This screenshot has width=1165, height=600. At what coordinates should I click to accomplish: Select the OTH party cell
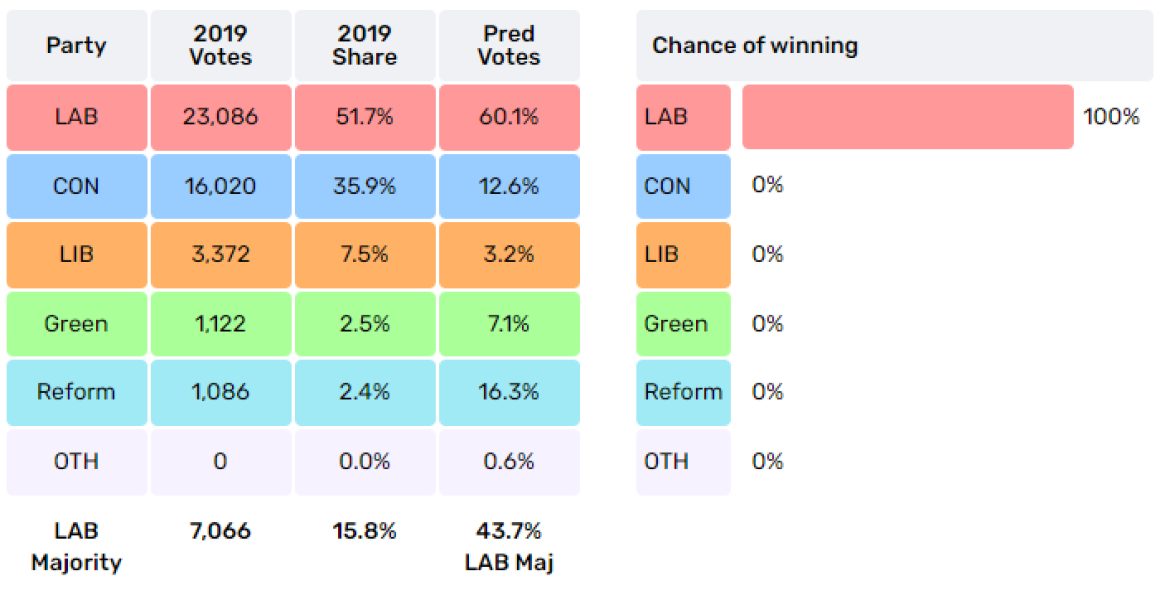pos(77,461)
